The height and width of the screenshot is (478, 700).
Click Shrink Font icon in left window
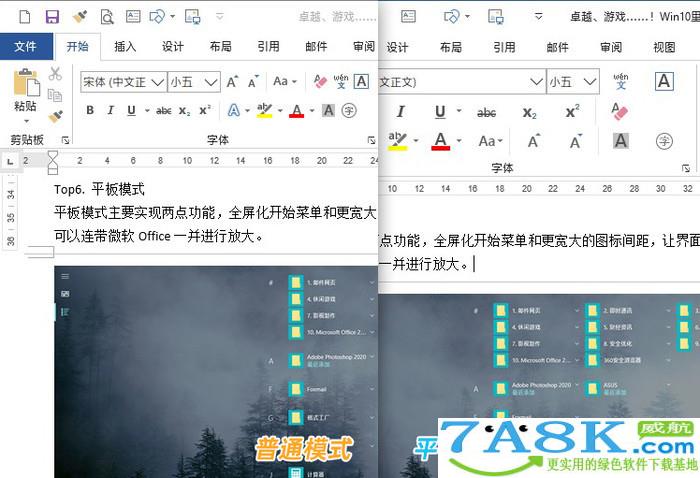[x=253, y=82]
